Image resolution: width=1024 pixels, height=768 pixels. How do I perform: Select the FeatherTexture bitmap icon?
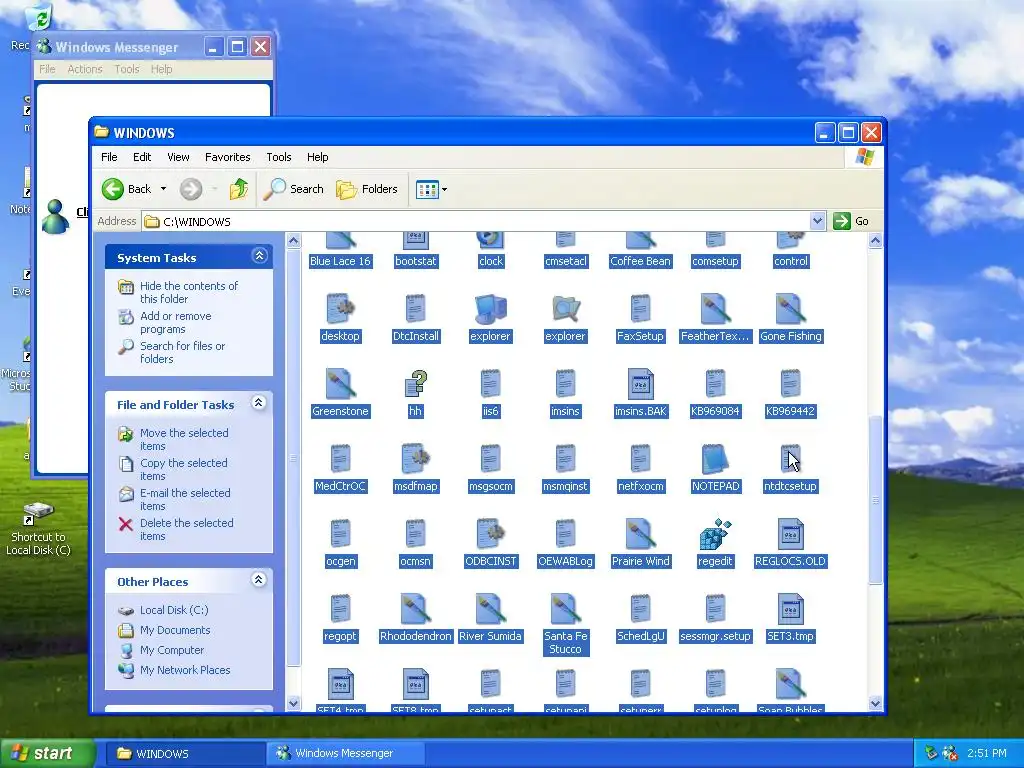pyautogui.click(x=715, y=309)
